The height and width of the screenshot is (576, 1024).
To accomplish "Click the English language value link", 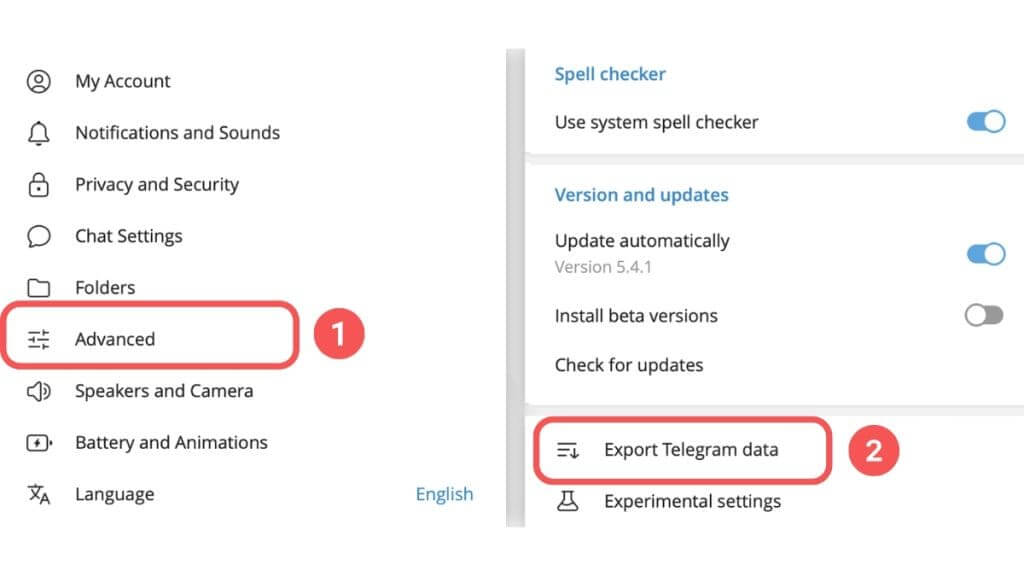I will (x=445, y=494).
